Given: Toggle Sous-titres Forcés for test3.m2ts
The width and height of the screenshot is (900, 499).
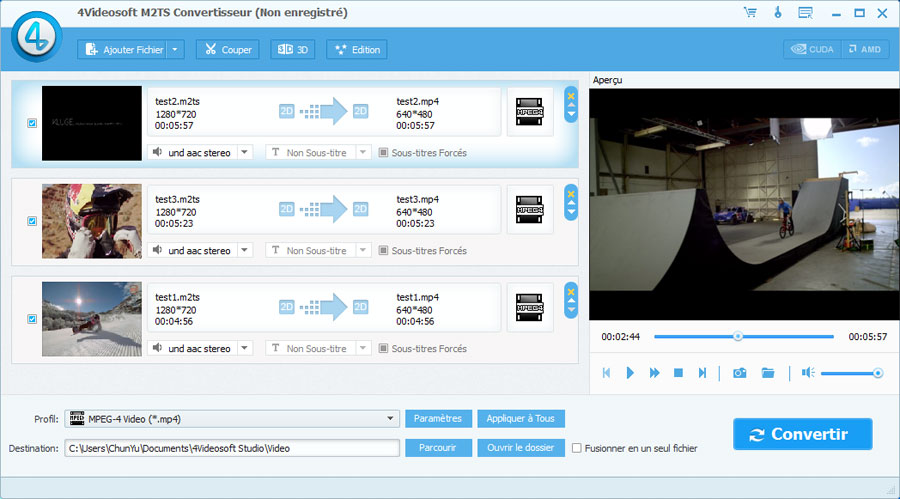Looking at the screenshot, I should point(384,251).
